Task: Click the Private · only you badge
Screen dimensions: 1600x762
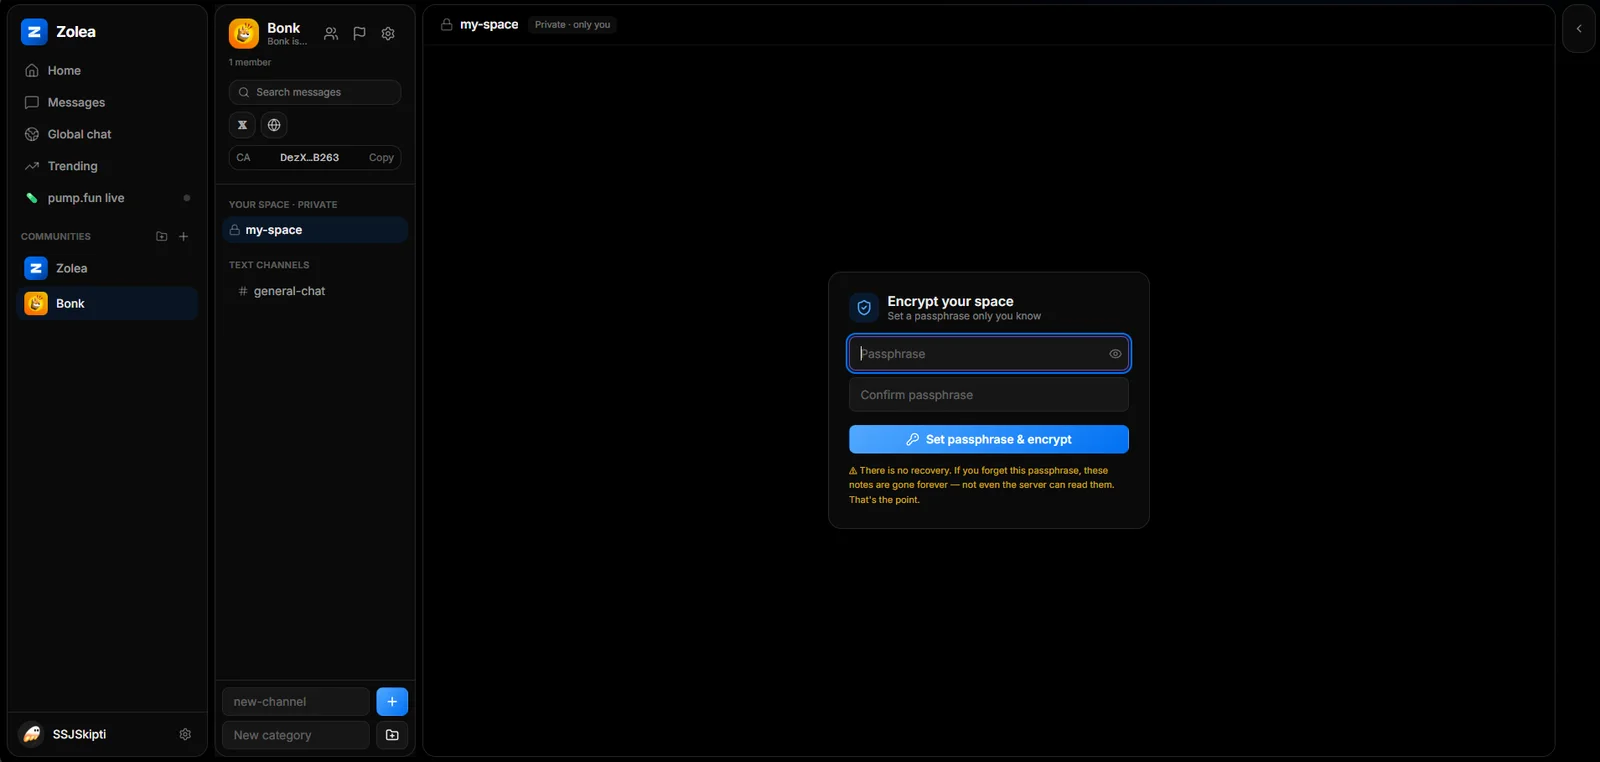Action: click(x=572, y=25)
